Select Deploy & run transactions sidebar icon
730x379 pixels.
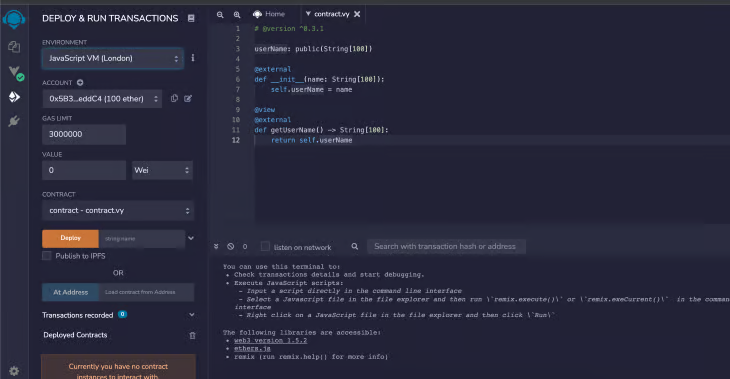coord(14,97)
